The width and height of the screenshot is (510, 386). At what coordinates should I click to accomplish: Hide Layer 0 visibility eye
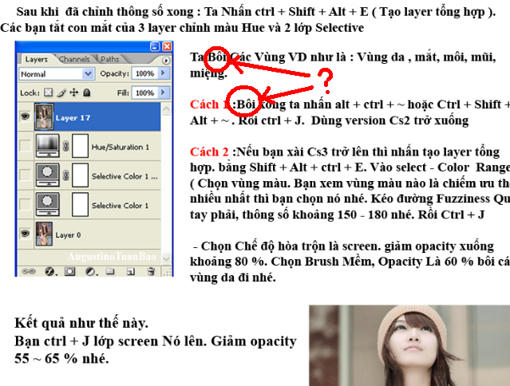(25, 234)
